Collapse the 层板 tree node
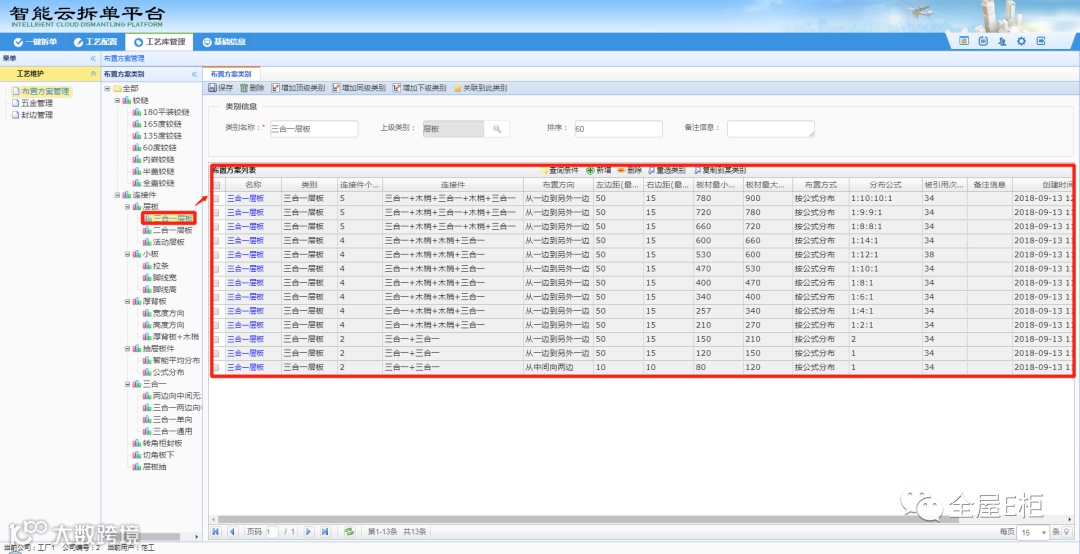The width and height of the screenshot is (1080, 554). tap(127, 207)
